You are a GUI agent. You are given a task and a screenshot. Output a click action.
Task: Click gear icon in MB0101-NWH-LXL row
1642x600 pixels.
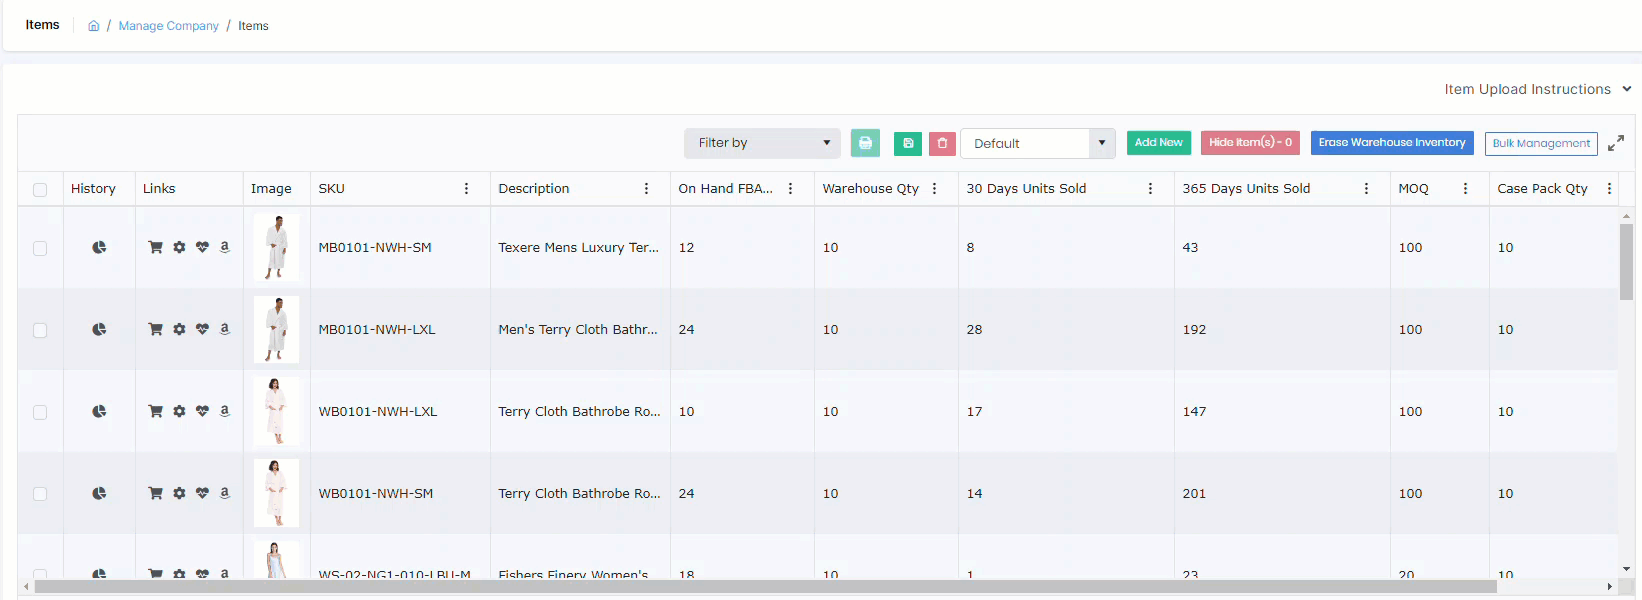coord(179,329)
